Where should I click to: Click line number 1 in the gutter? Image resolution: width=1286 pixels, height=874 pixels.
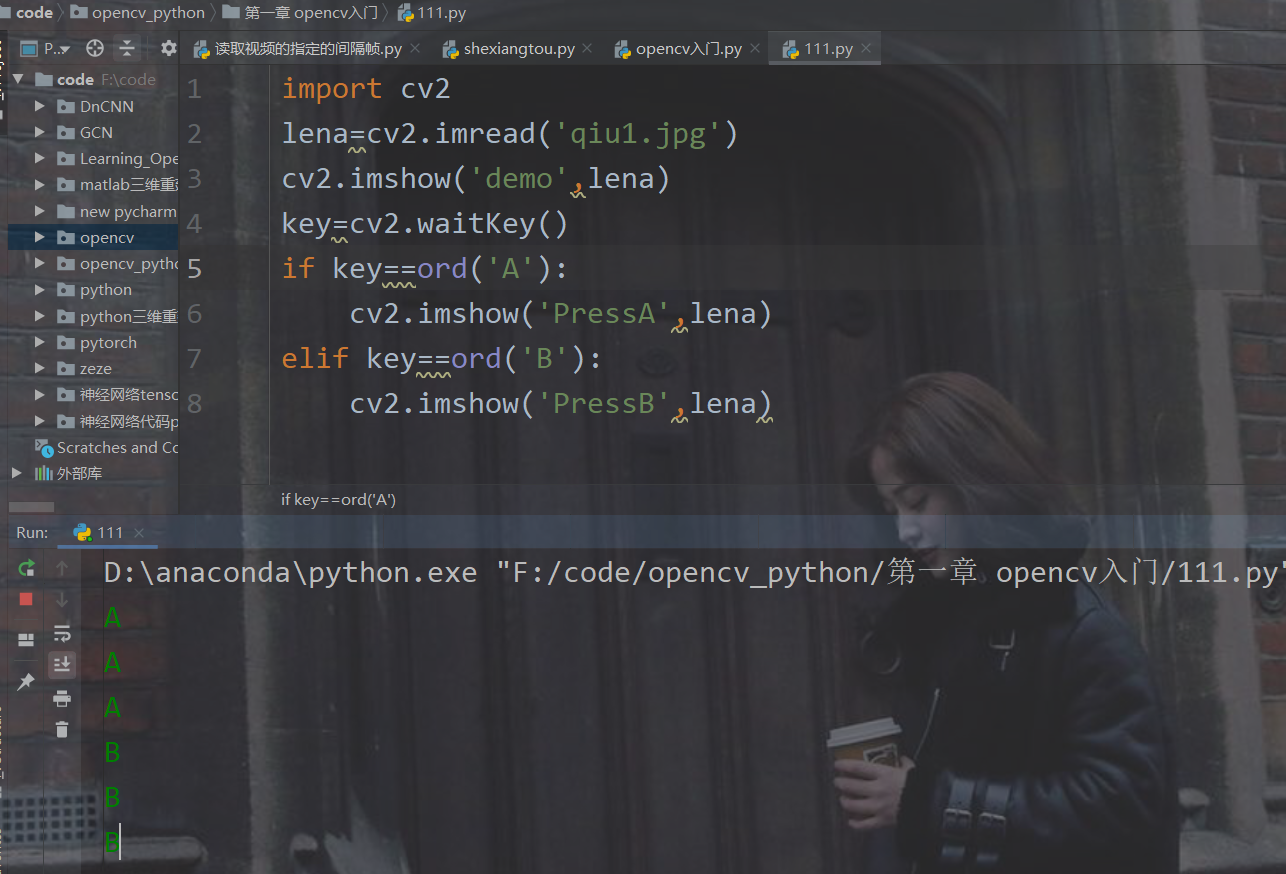[194, 89]
